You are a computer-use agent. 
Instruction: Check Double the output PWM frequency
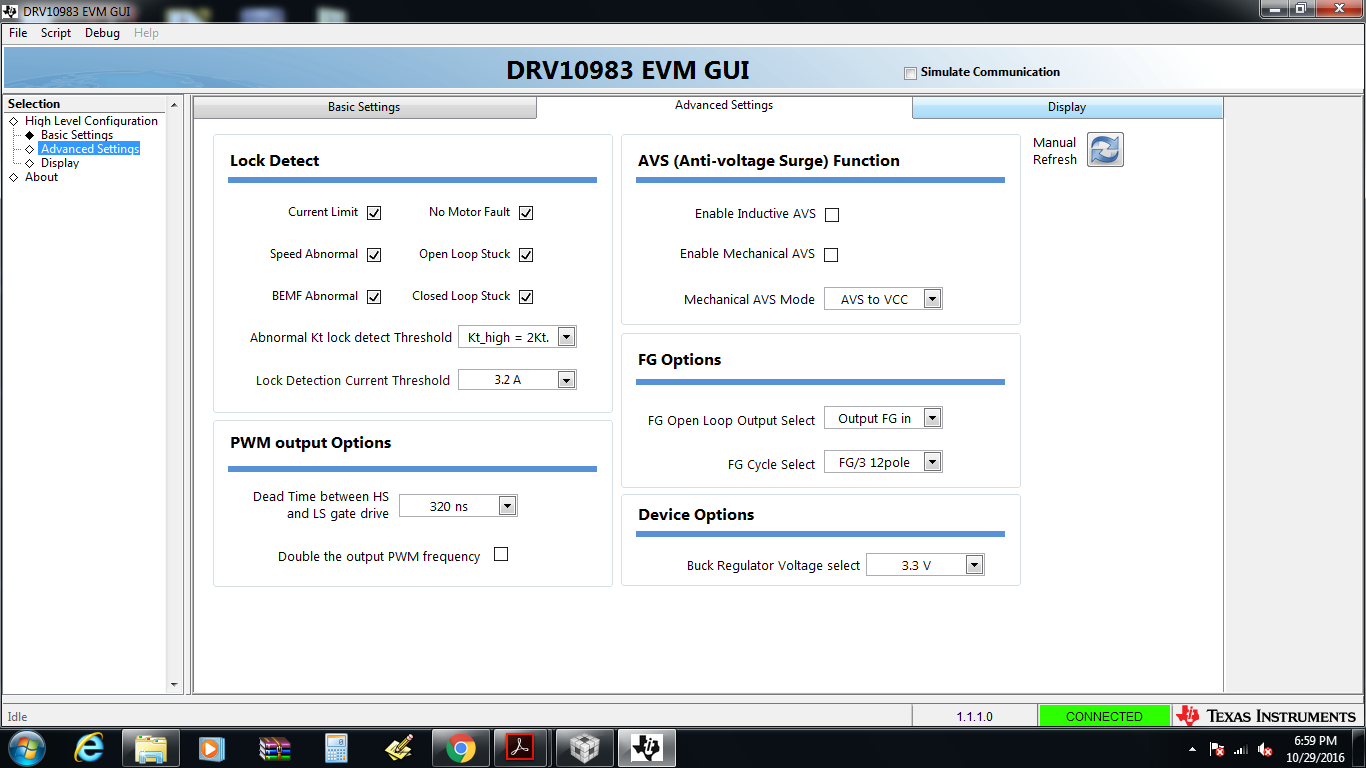click(x=501, y=554)
